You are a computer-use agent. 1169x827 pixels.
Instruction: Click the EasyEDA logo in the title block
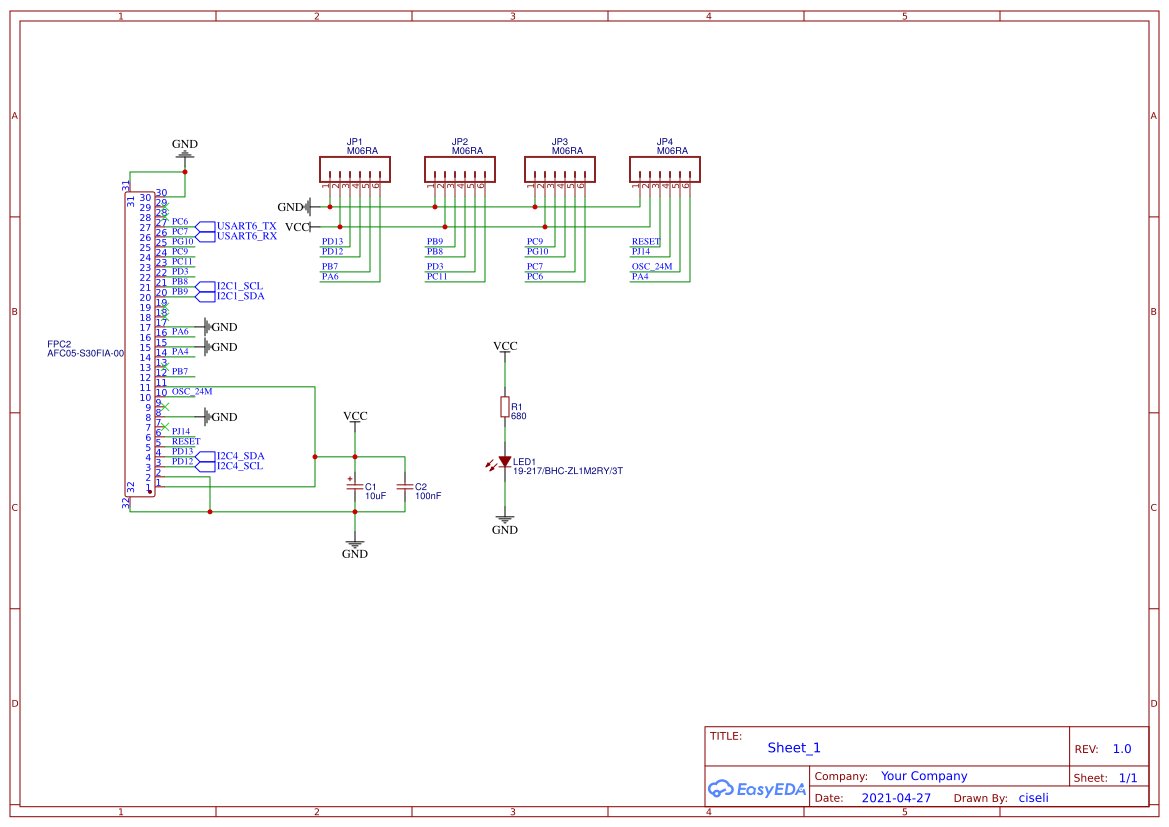click(757, 789)
